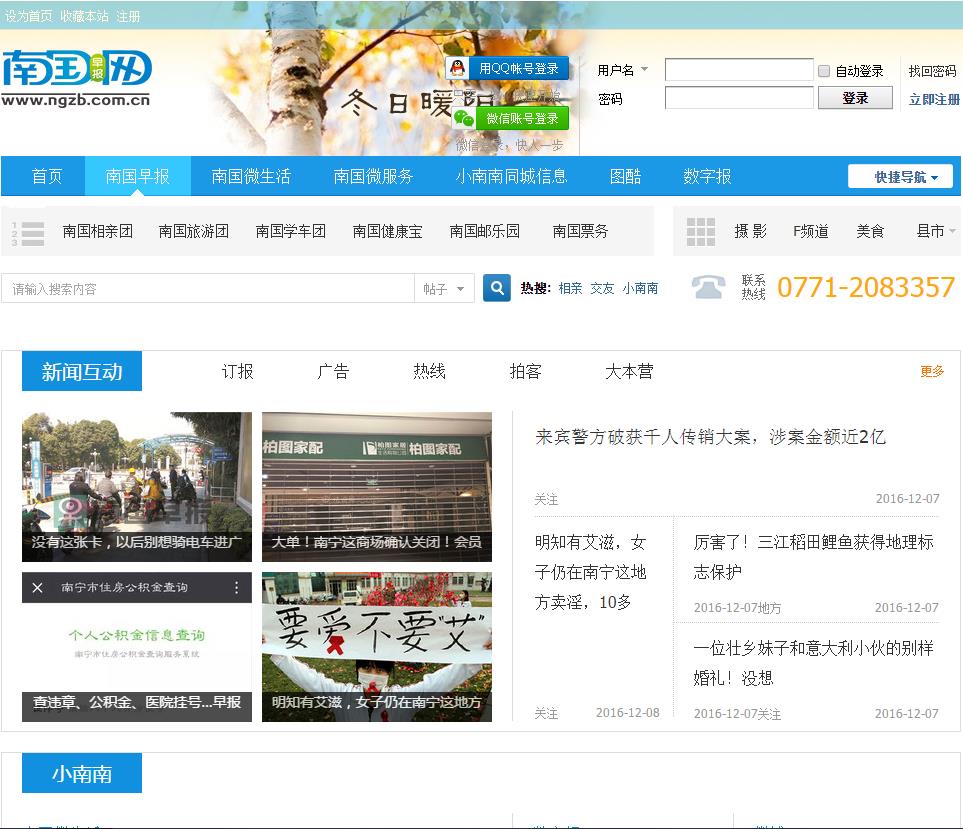963x829 pixels.
Task: Click the 小南南 section header
Action: click(x=82, y=773)
